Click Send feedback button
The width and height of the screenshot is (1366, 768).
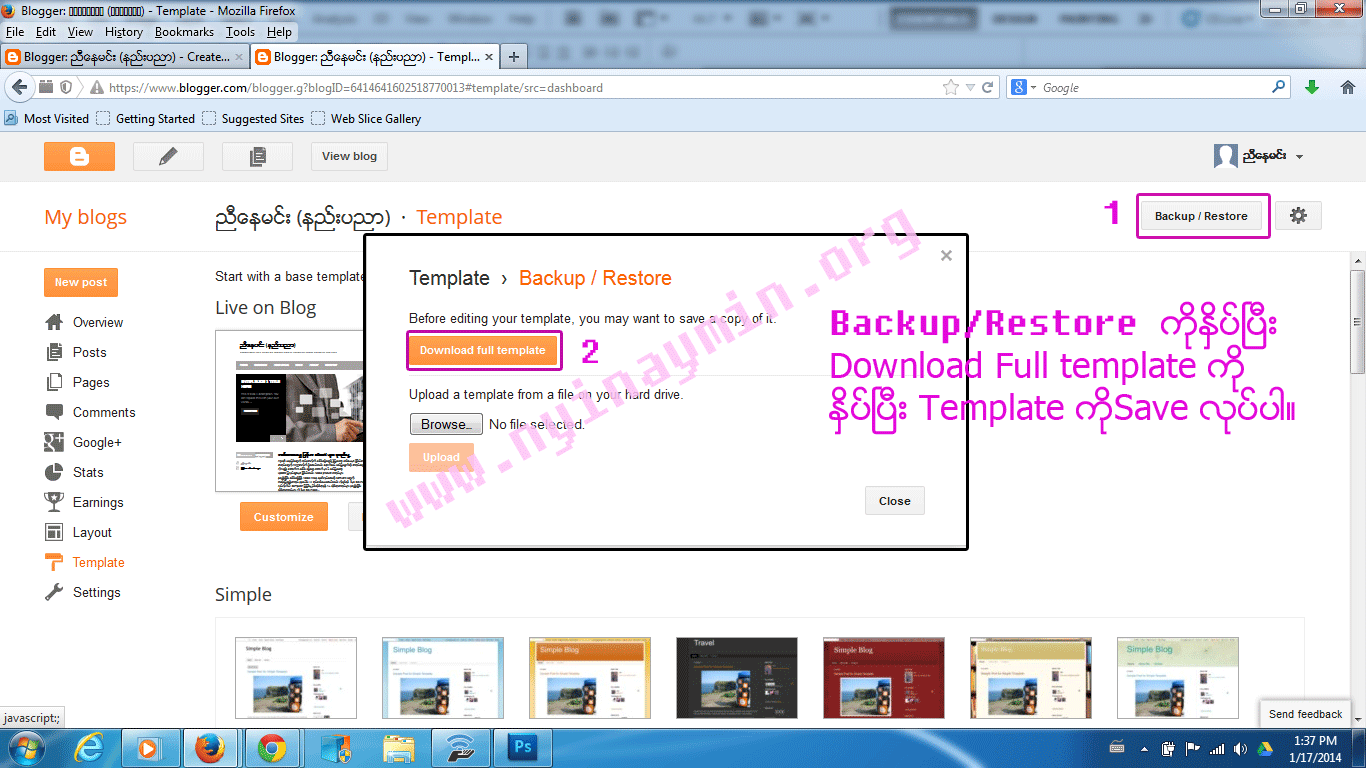click(1305, 714)
